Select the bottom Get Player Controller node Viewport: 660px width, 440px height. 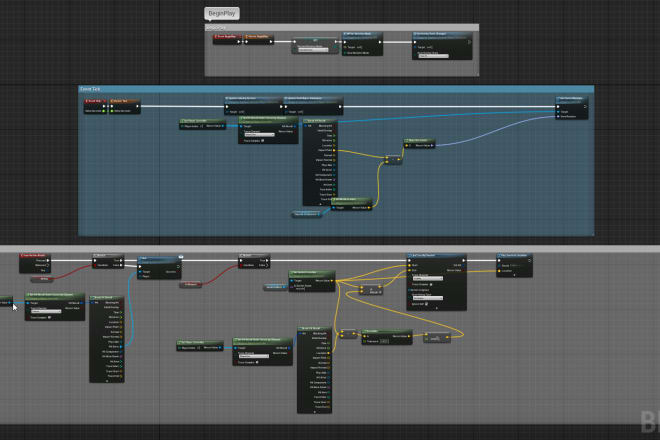(x=200, y=346)
